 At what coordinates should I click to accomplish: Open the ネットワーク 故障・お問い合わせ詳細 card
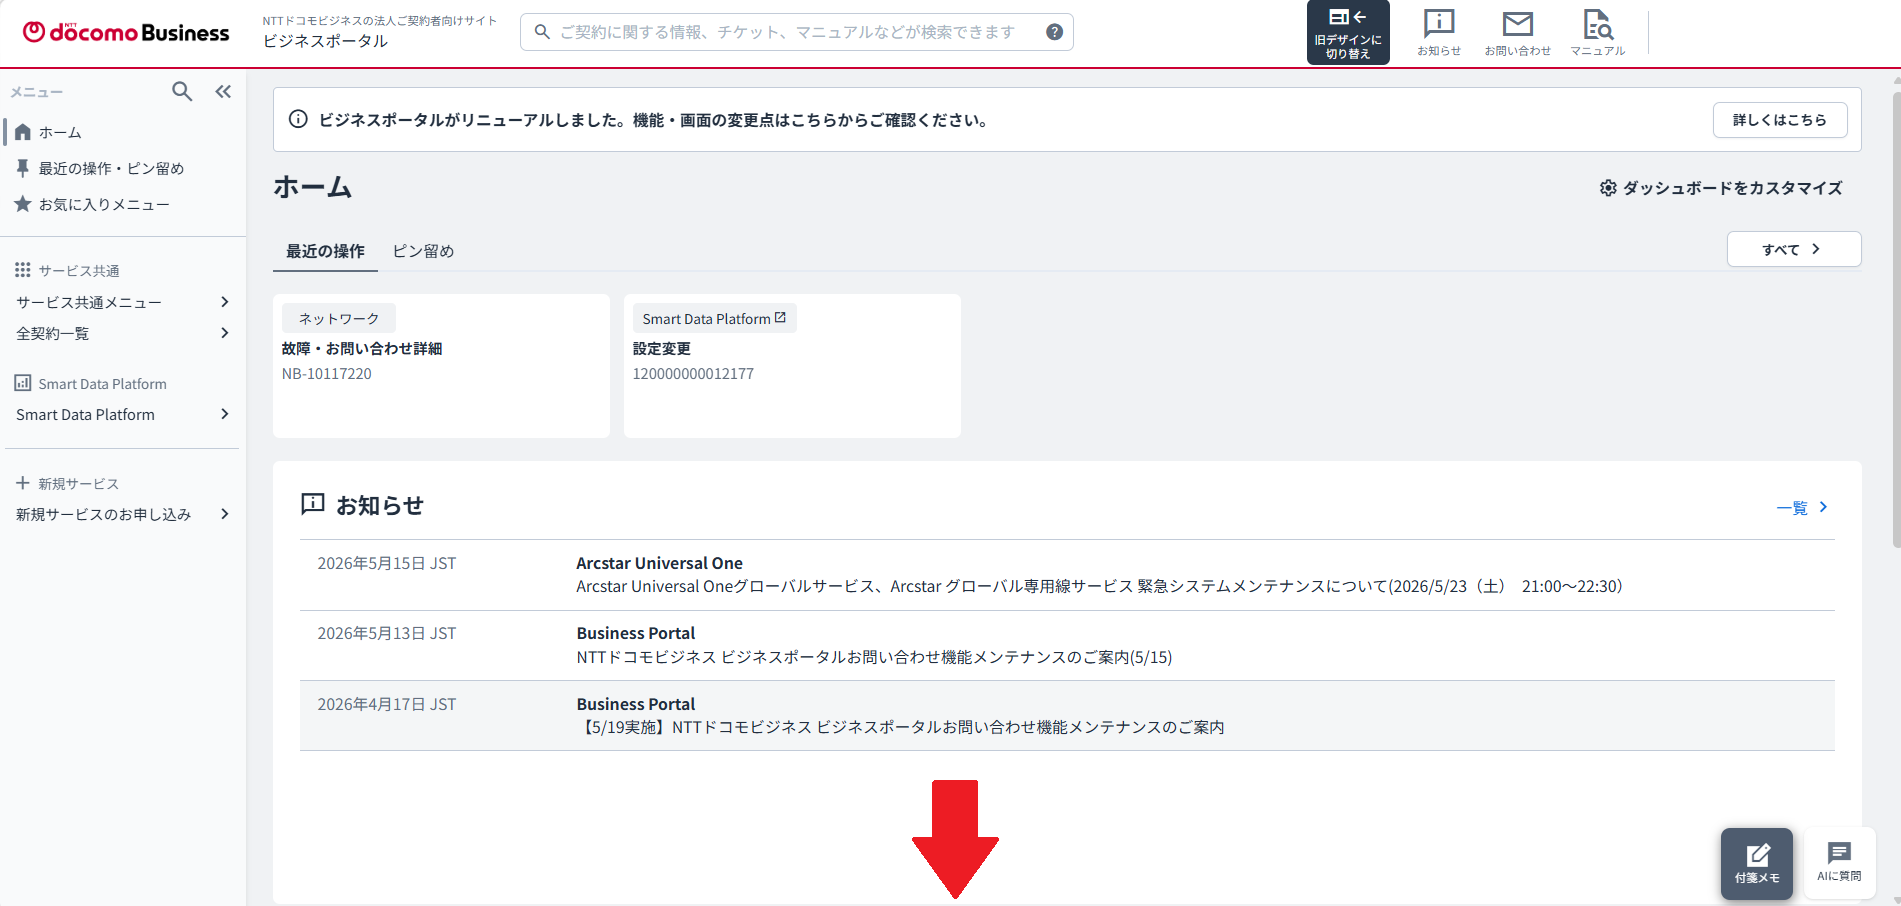(x=441, y=365)
